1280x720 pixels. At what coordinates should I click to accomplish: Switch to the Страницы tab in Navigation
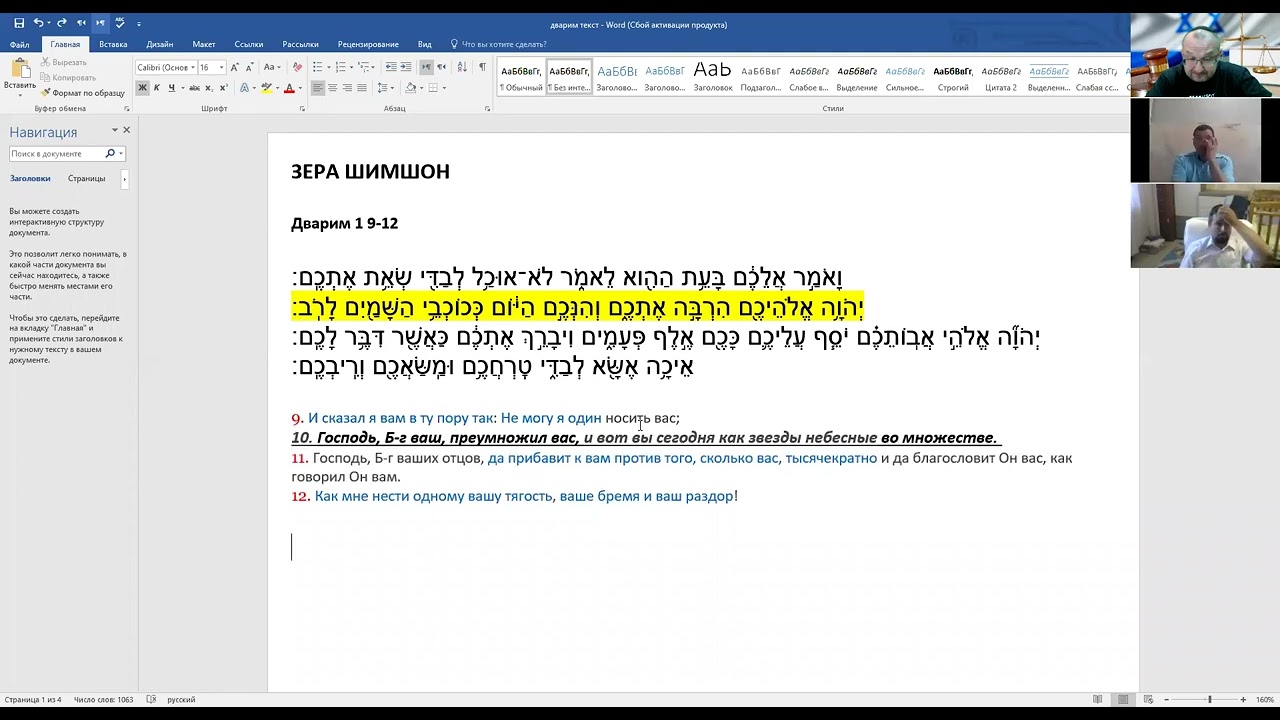pos(86,178)
